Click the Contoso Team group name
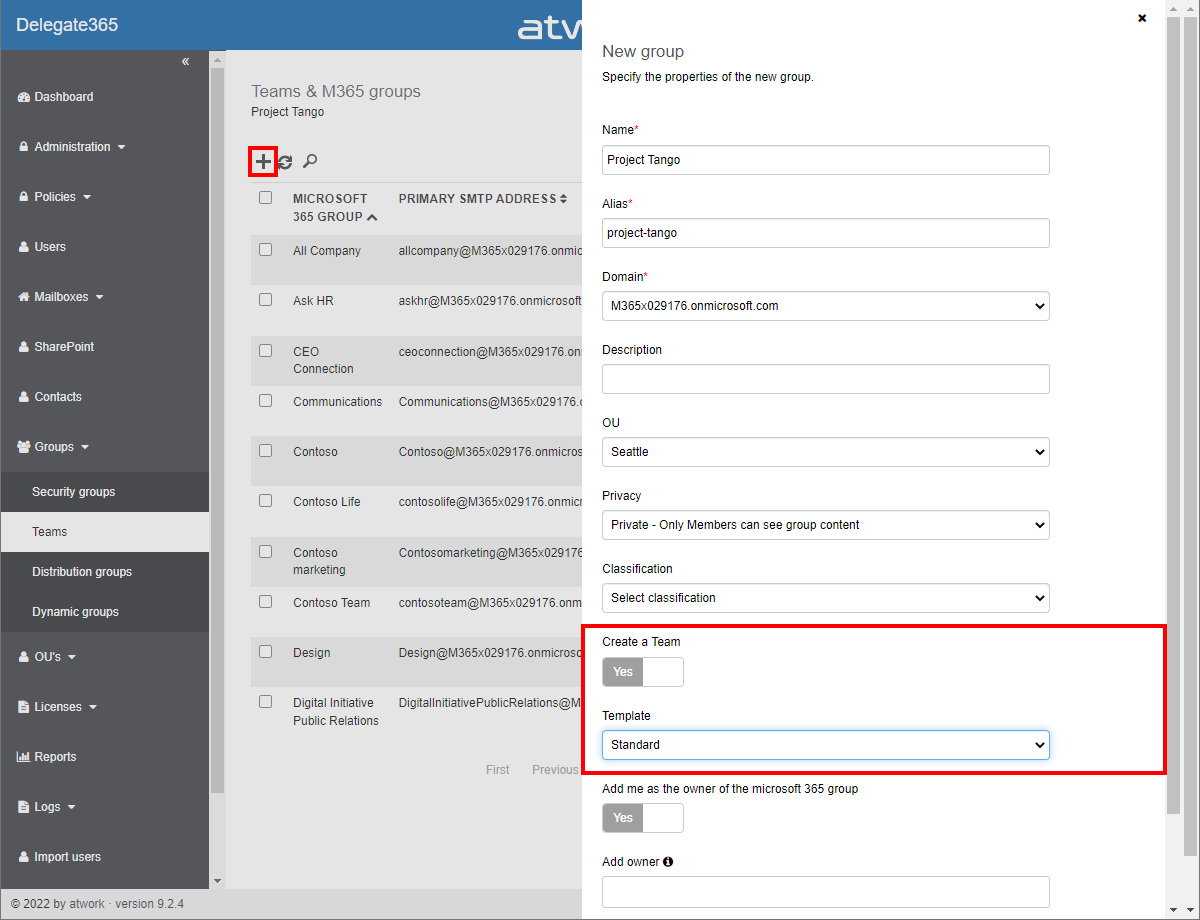1200x920 pixels. (331, 603)
